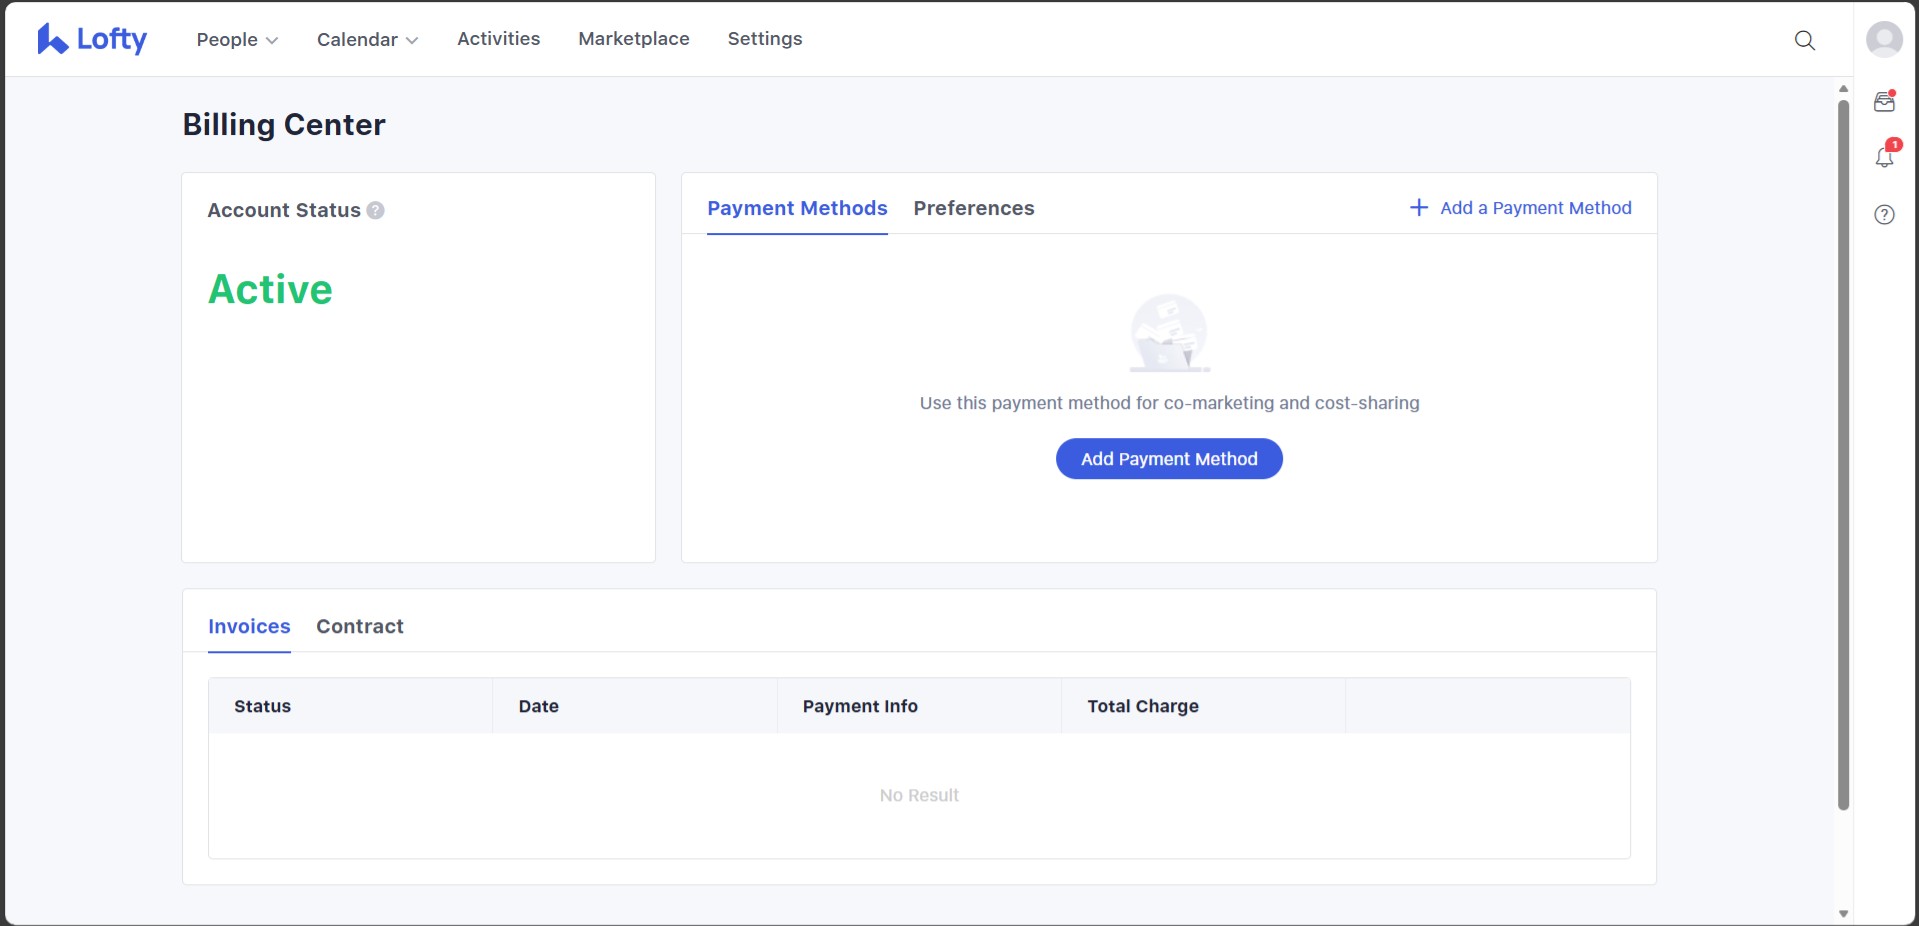Open the Activities menu item
The height and width of the screenshot is (926, 1919).
[498, 39]
